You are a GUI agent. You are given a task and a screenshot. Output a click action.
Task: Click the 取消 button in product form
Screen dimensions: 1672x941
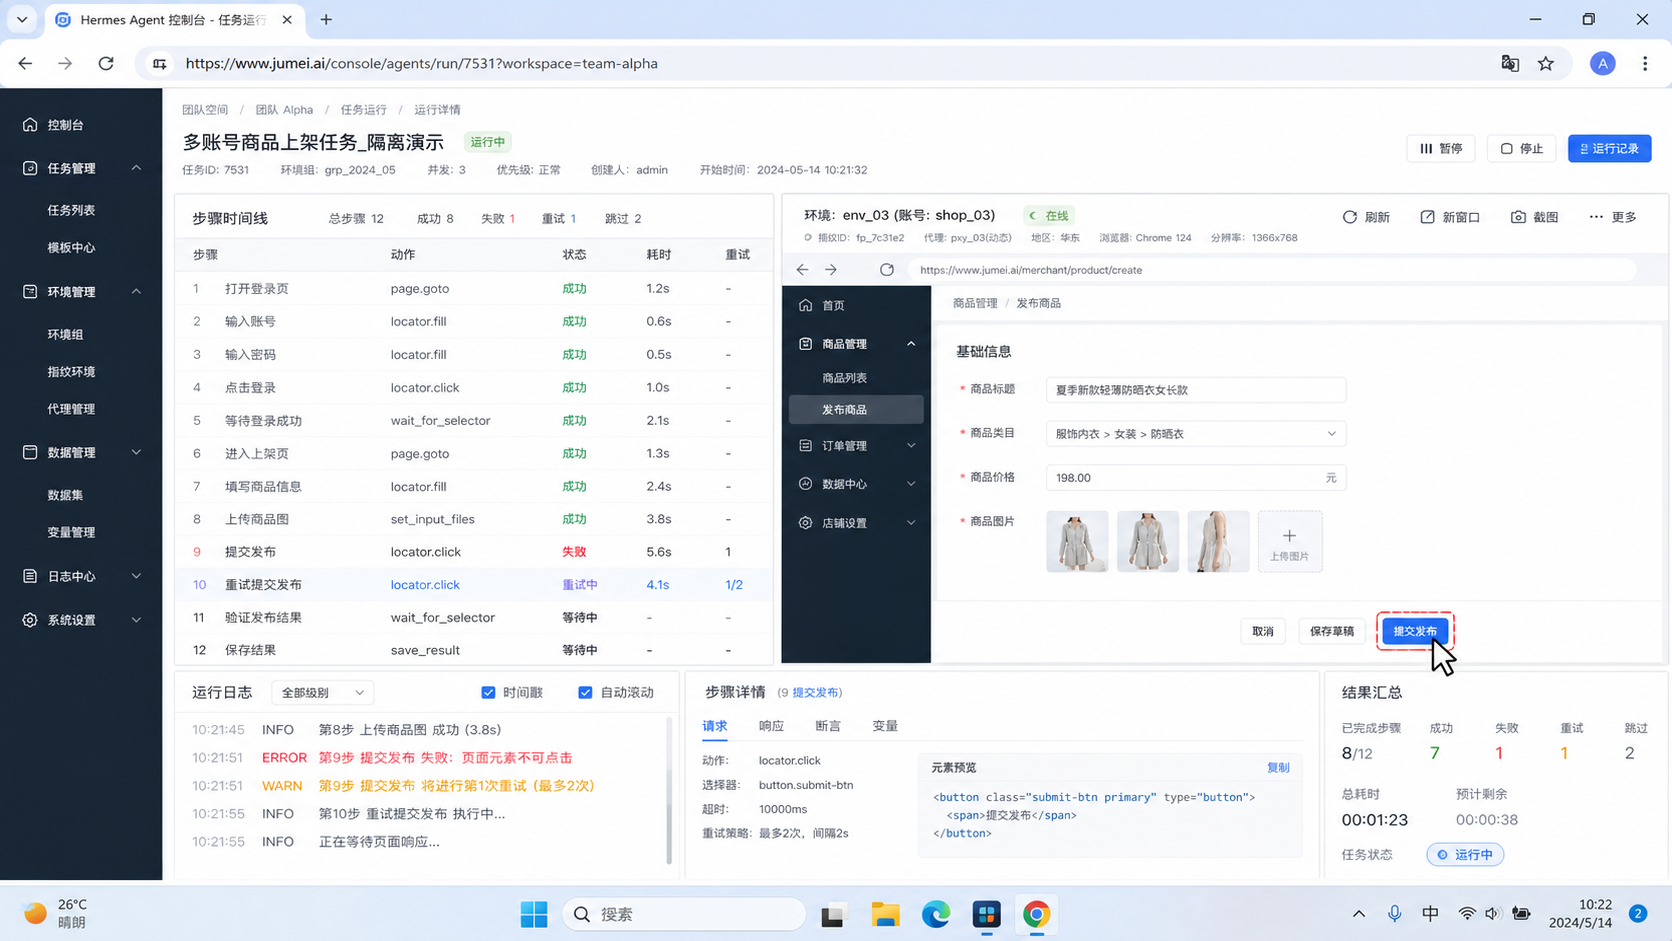(1263, 631)
